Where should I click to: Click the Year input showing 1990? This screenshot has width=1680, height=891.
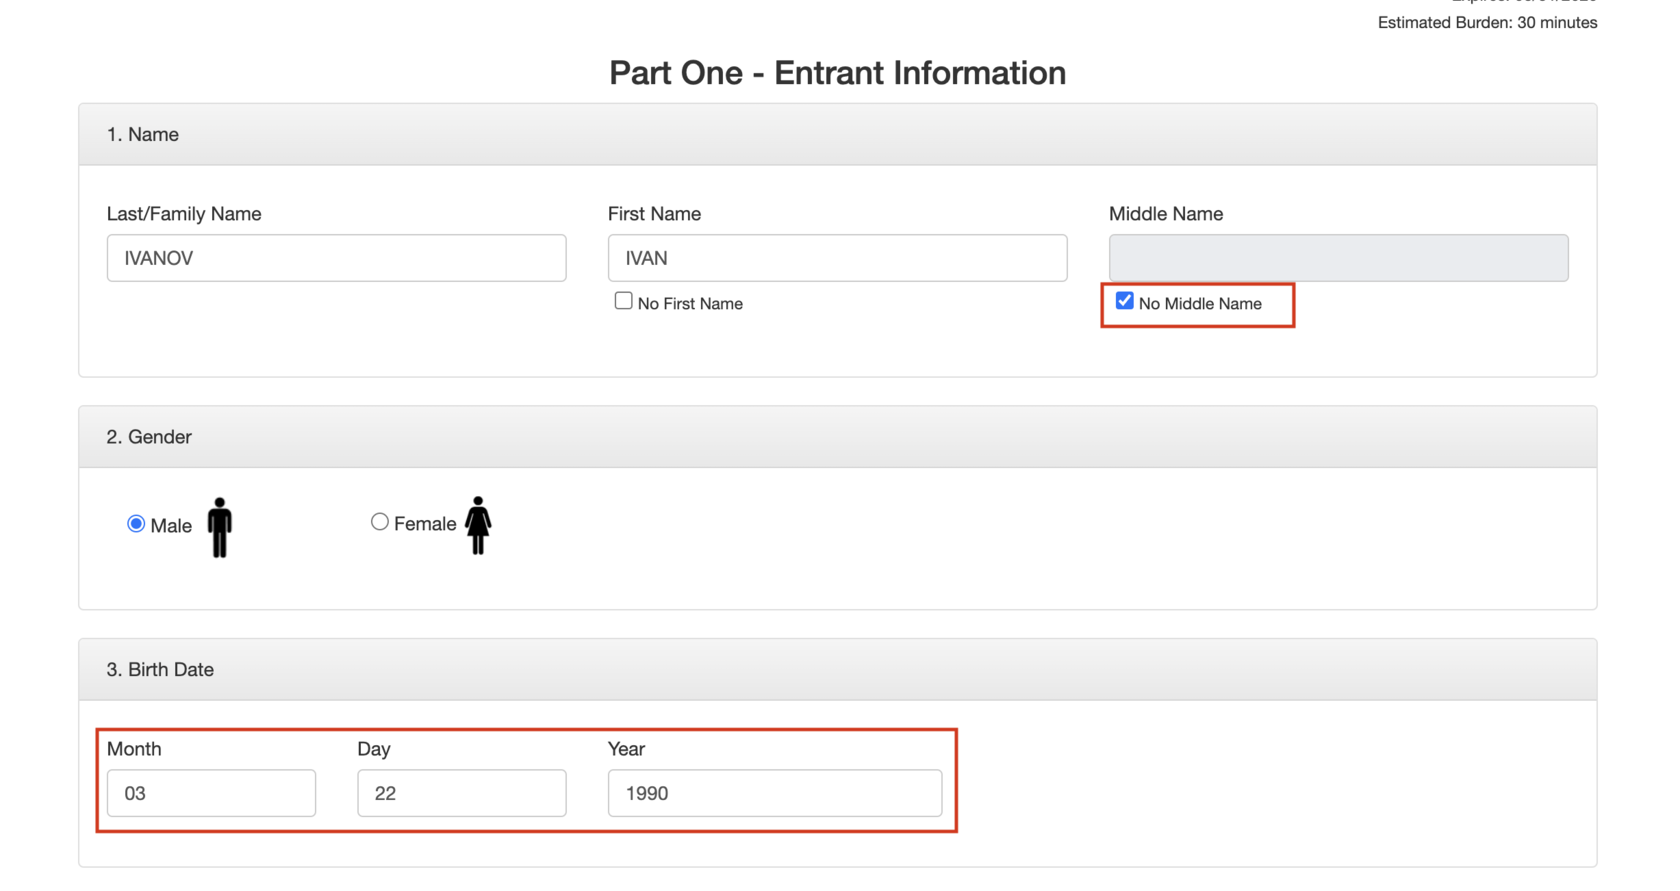coord(774,793)
